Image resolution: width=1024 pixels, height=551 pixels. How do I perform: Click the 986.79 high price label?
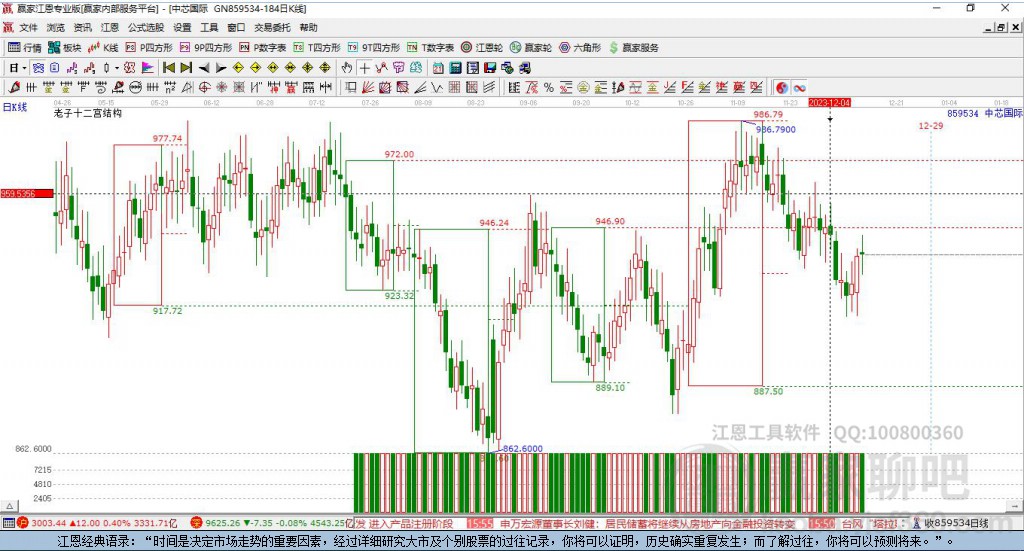click(x=768, y=114)
